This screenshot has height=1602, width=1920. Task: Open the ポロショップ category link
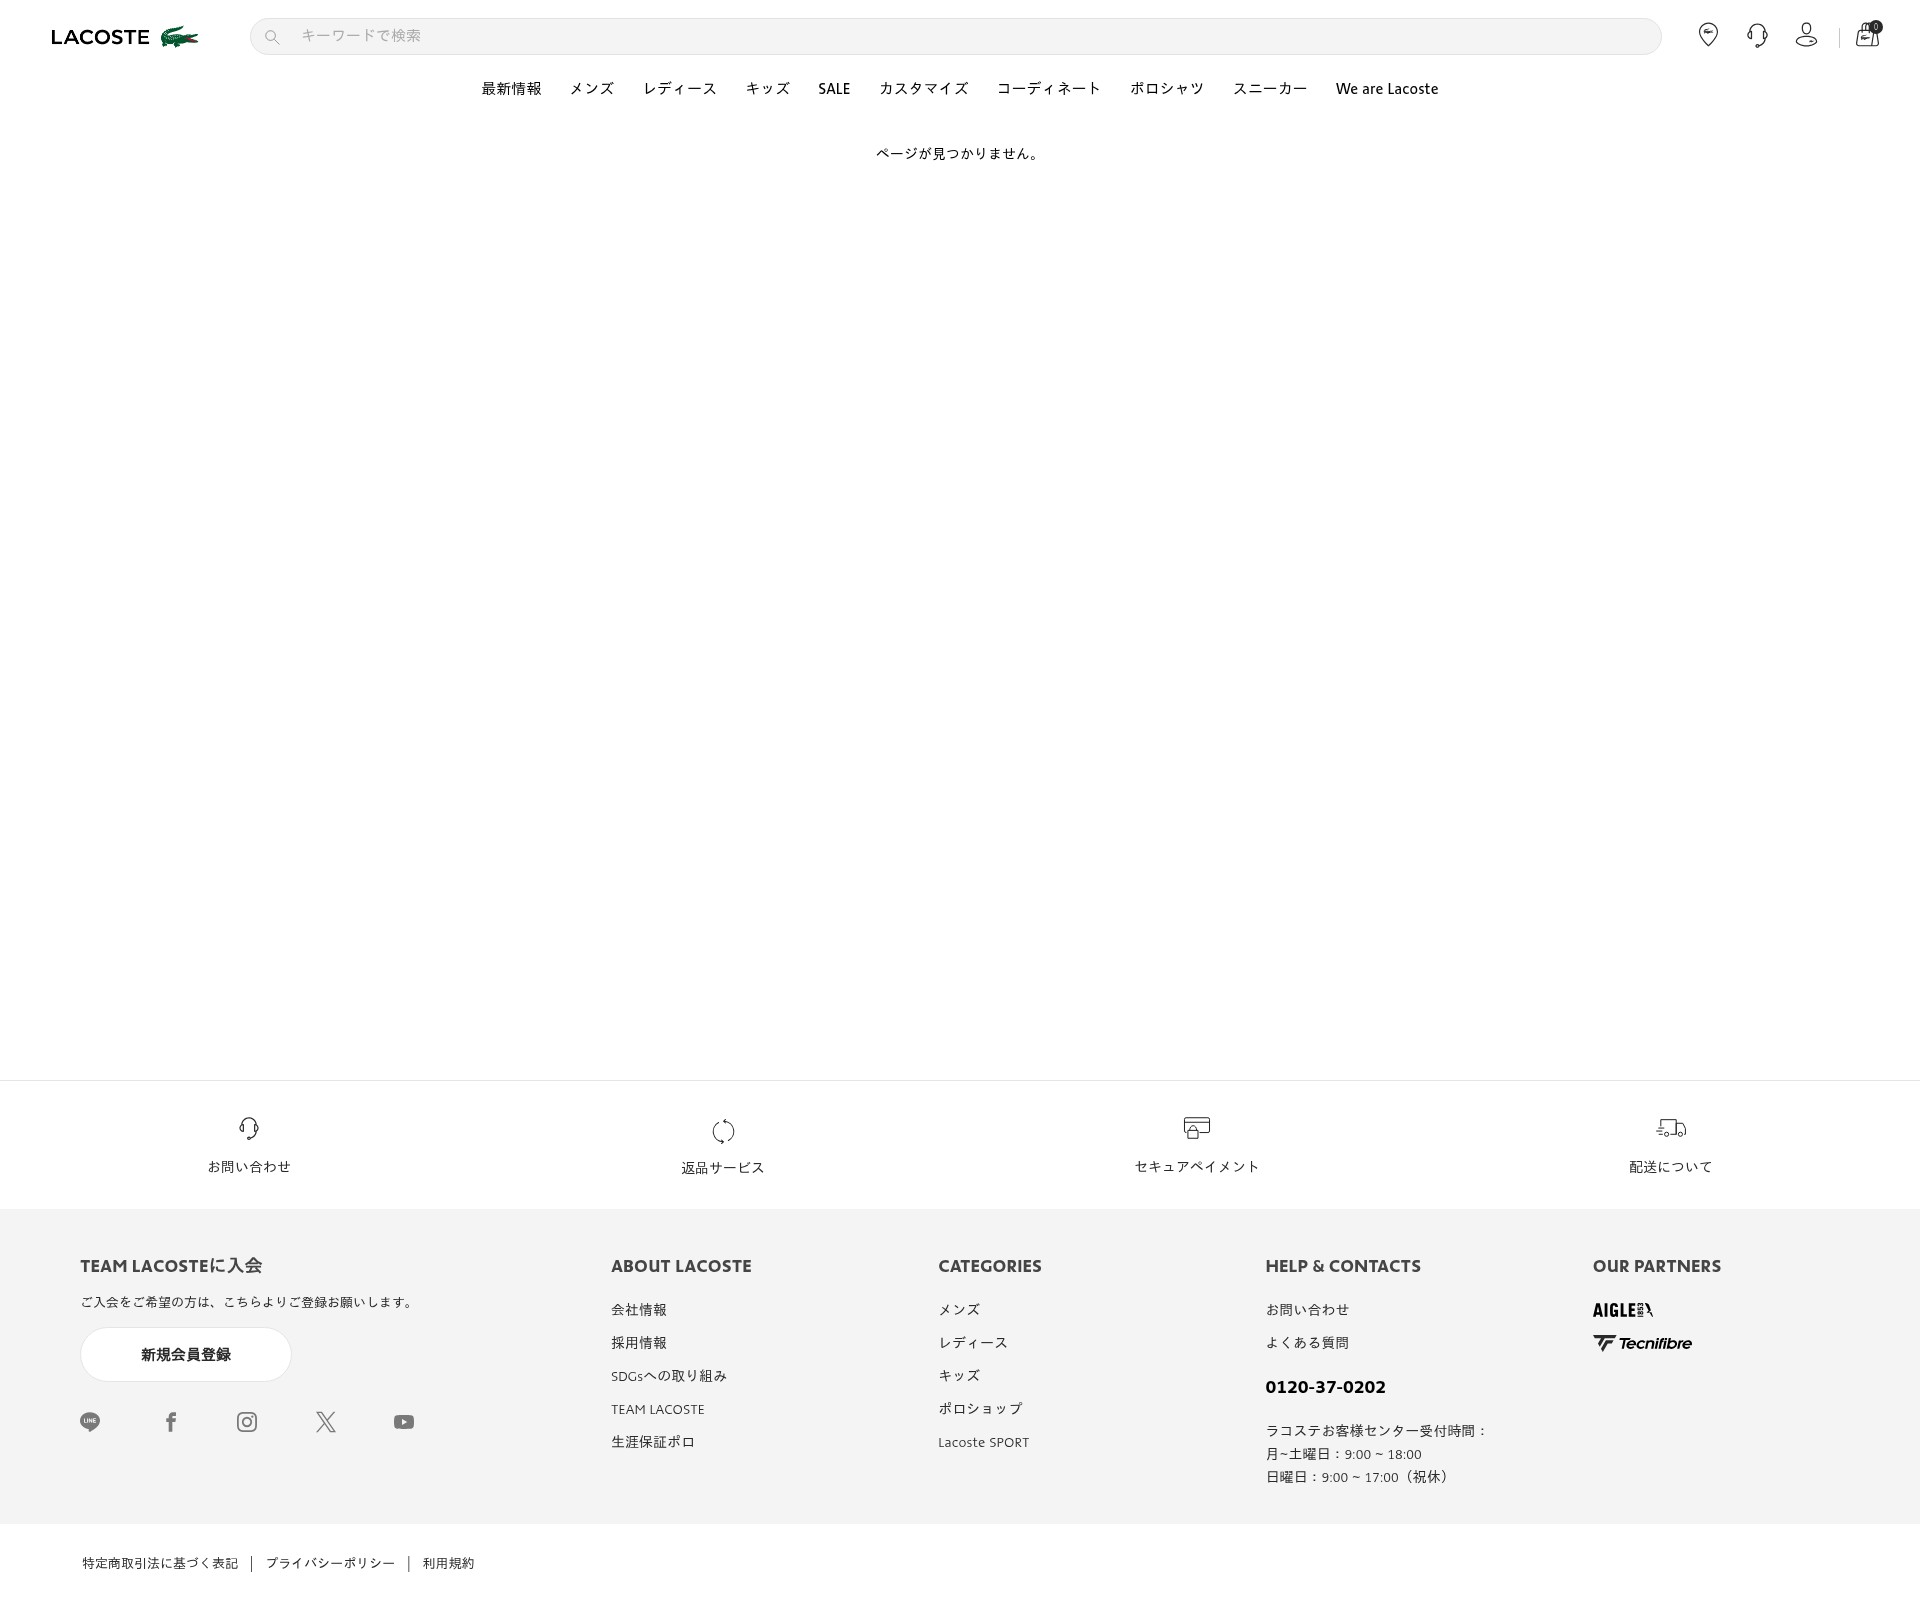(980, 1409)
